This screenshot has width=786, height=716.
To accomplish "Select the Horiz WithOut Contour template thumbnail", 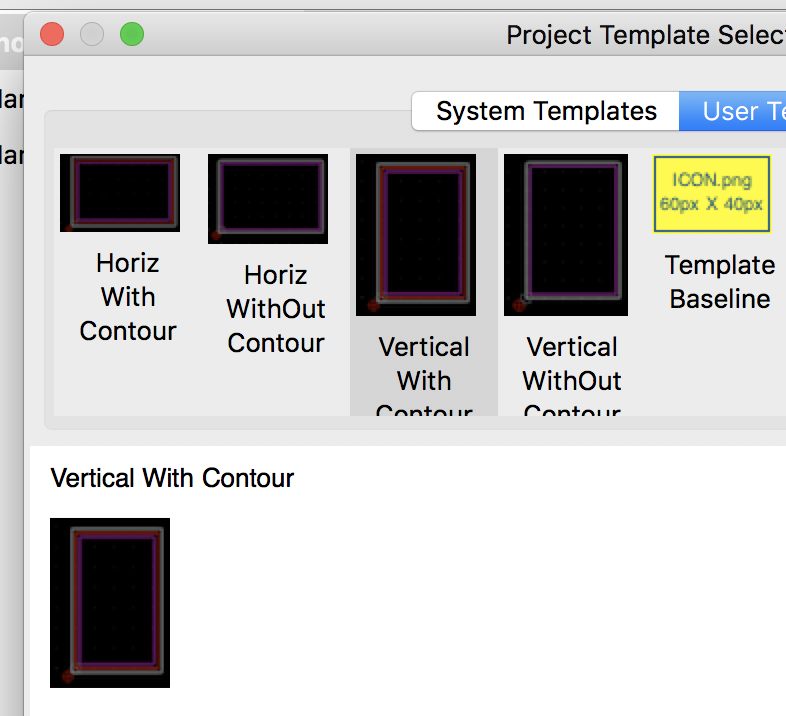I will coord(268,199).
